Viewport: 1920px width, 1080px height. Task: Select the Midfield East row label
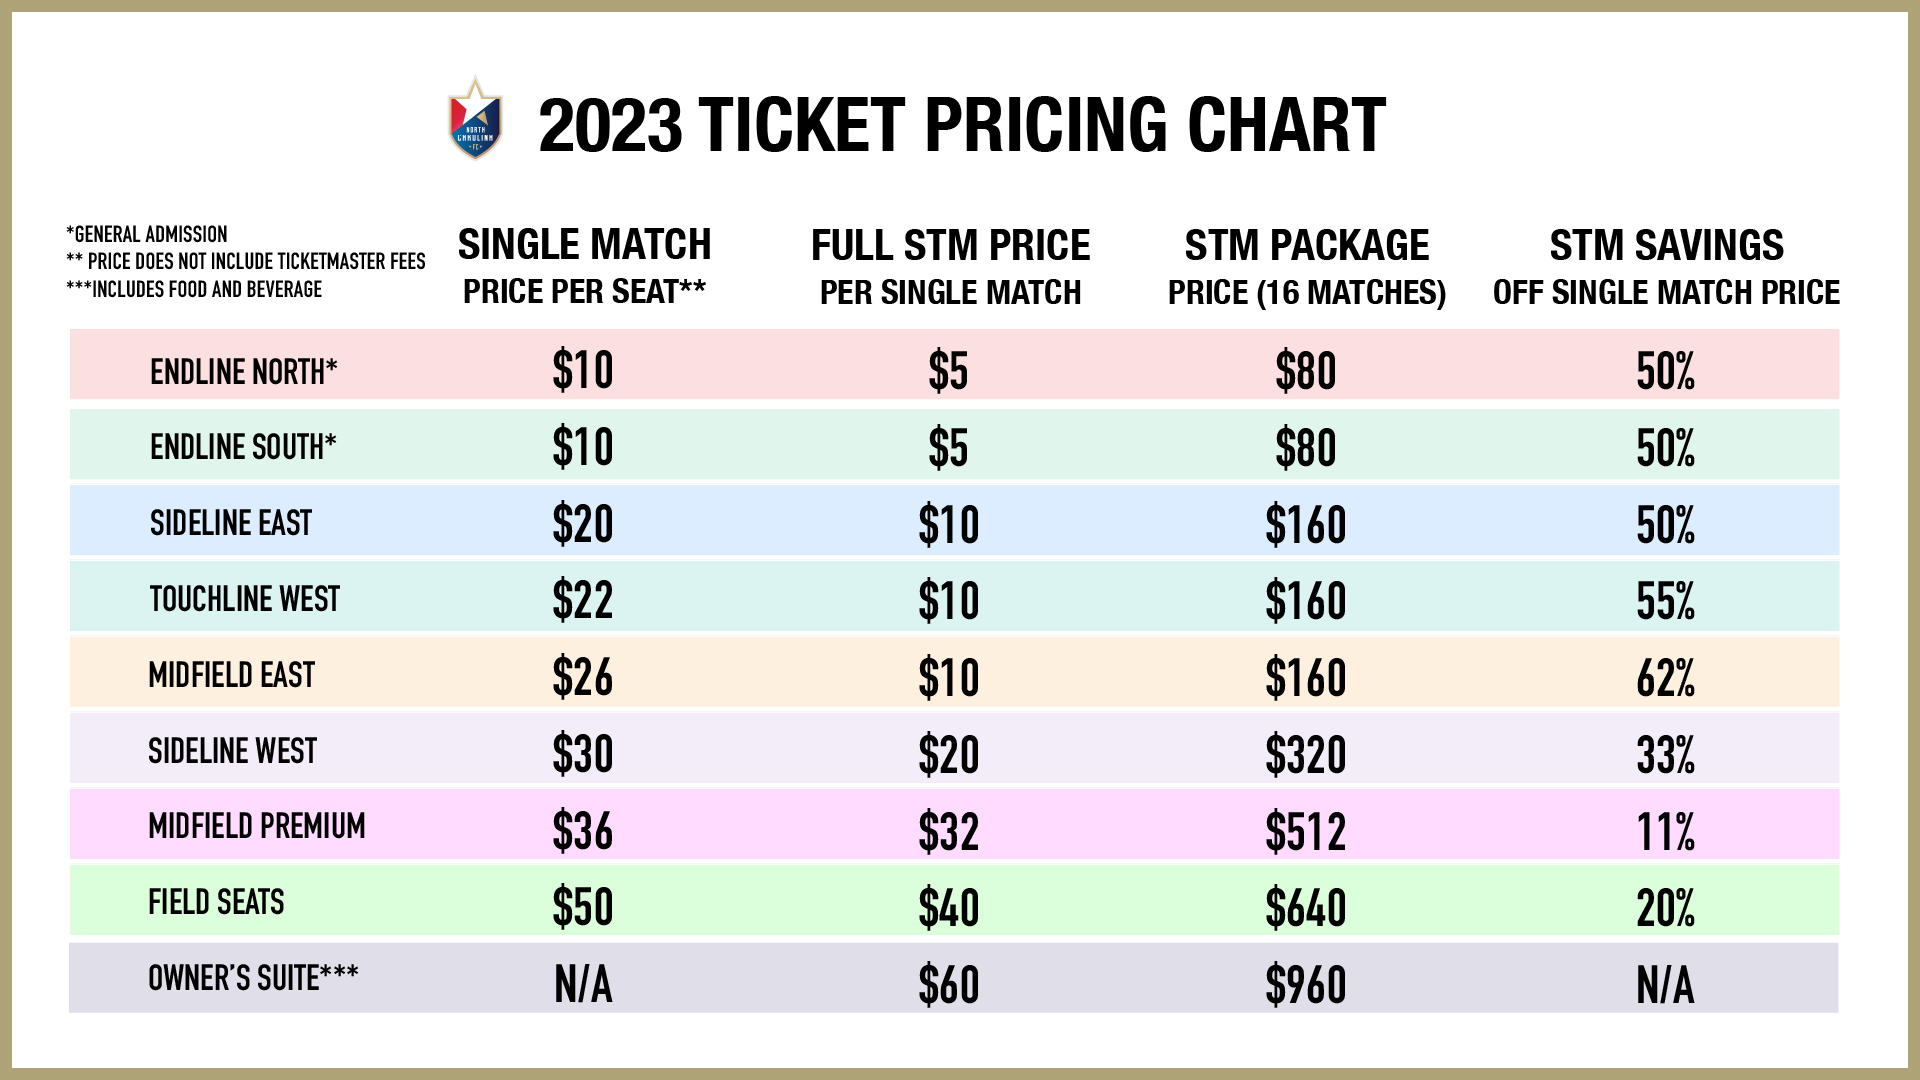(232, 675)
